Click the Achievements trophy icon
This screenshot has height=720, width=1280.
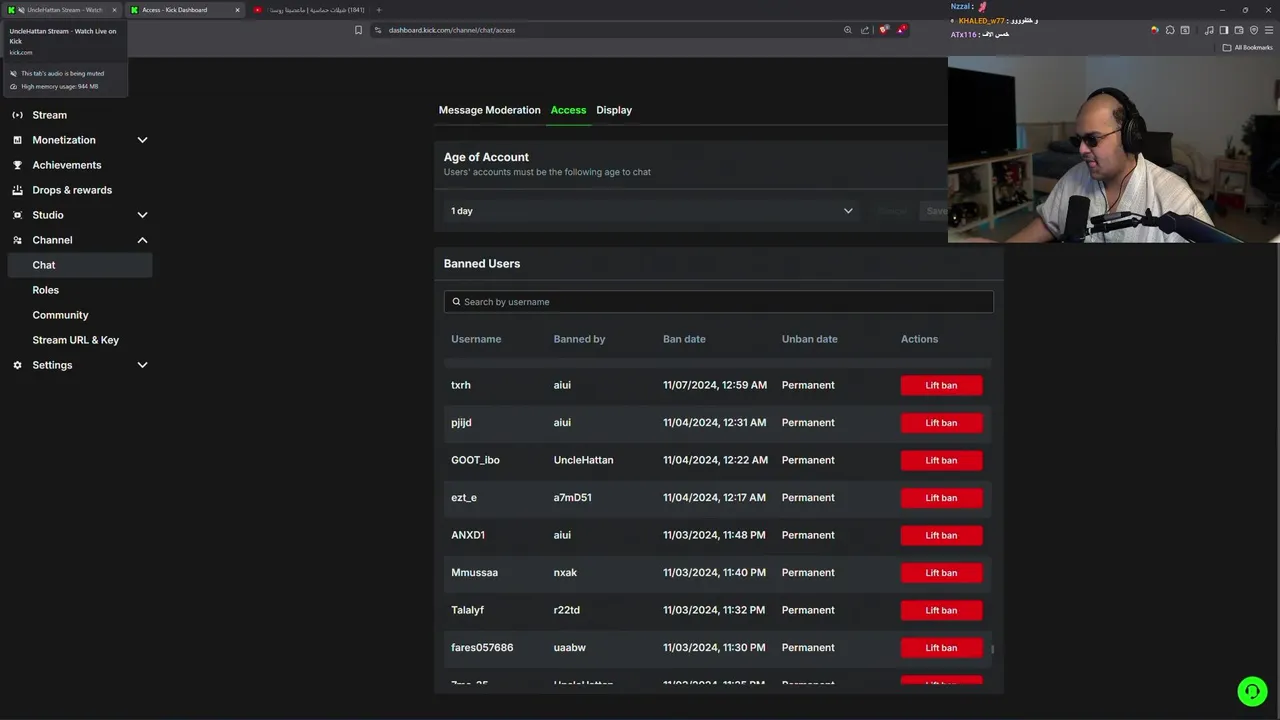point(17,165)
